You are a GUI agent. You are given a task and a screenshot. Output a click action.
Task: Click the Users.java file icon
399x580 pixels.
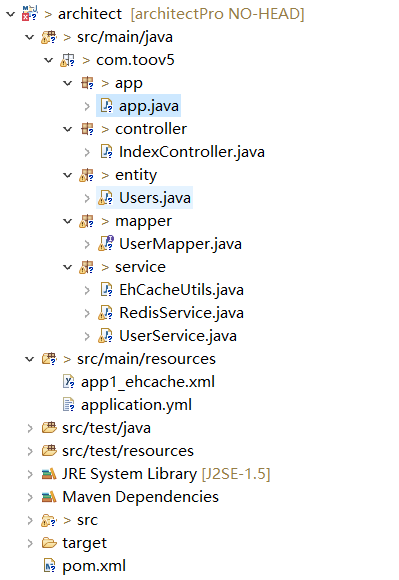click(x=105, y=198)
